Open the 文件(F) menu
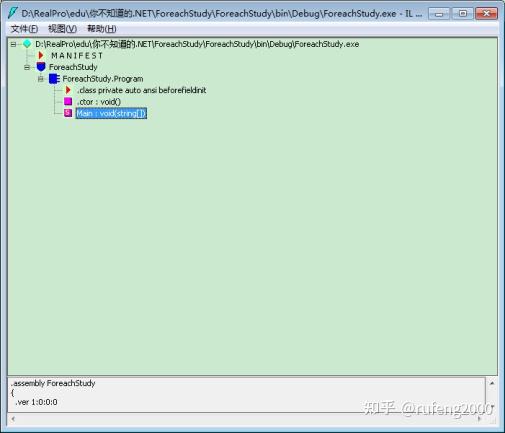The width and height of the screenshot is (505, 433). (24, 29)
